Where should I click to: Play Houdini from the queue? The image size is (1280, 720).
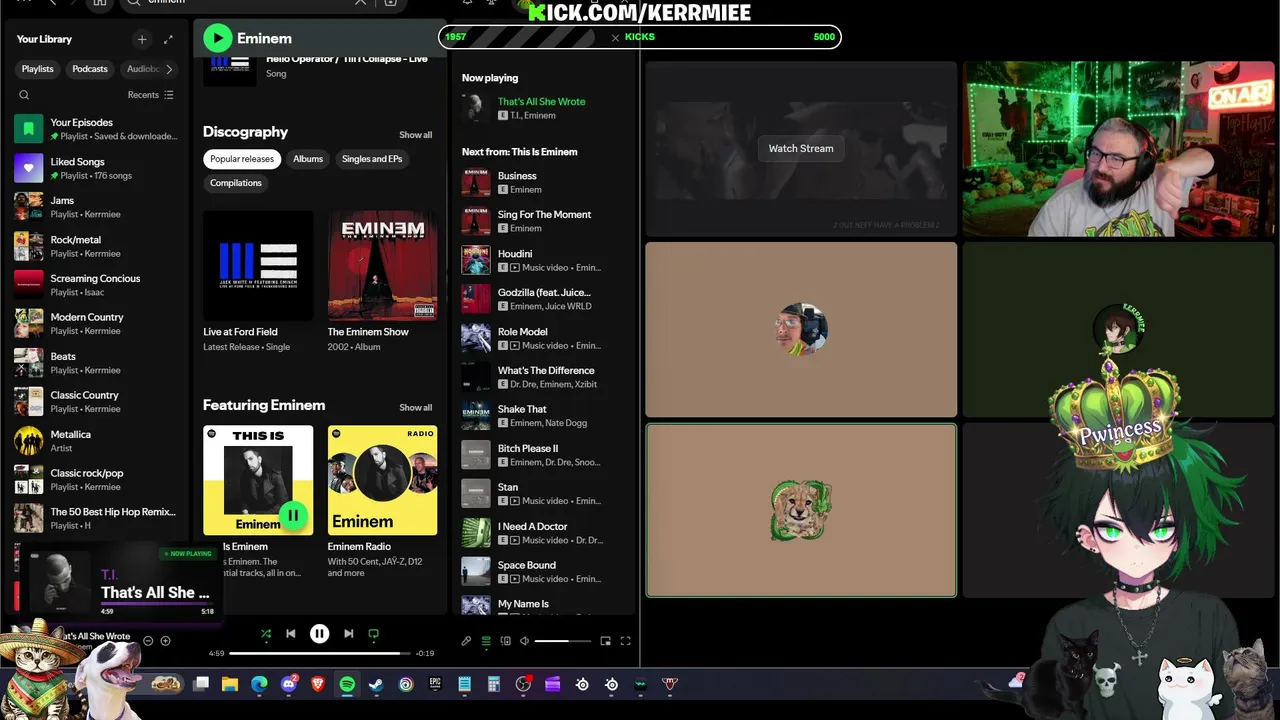(x=545, y=260)
